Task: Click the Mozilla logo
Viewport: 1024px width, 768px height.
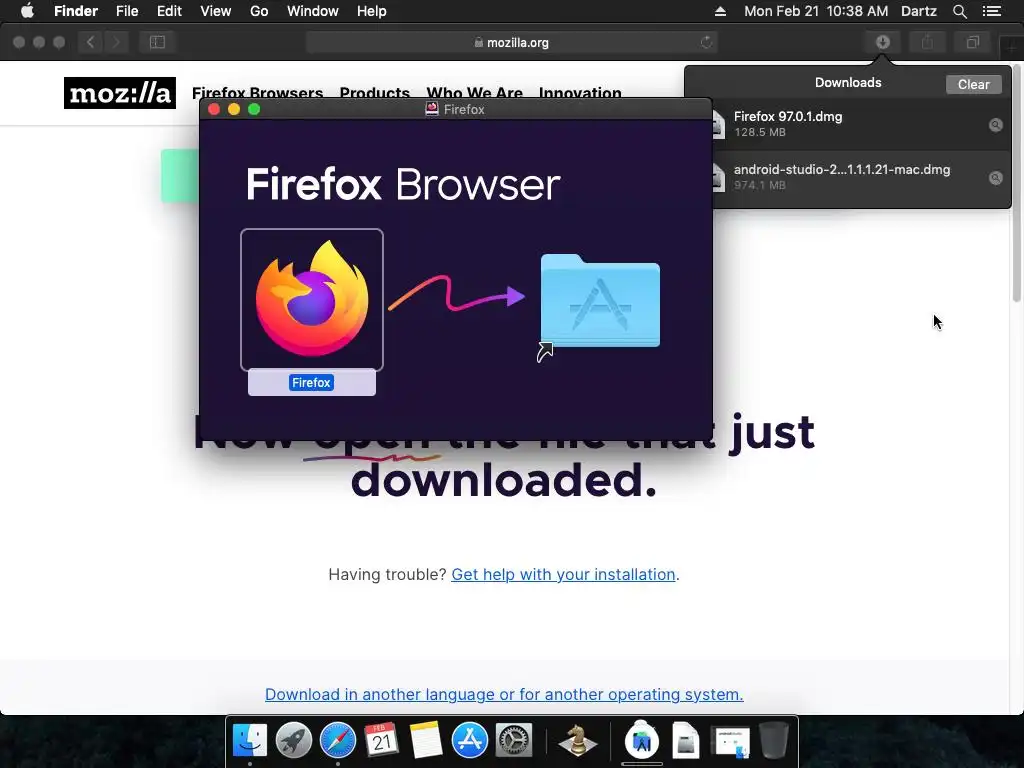Action: coord(120,93)
